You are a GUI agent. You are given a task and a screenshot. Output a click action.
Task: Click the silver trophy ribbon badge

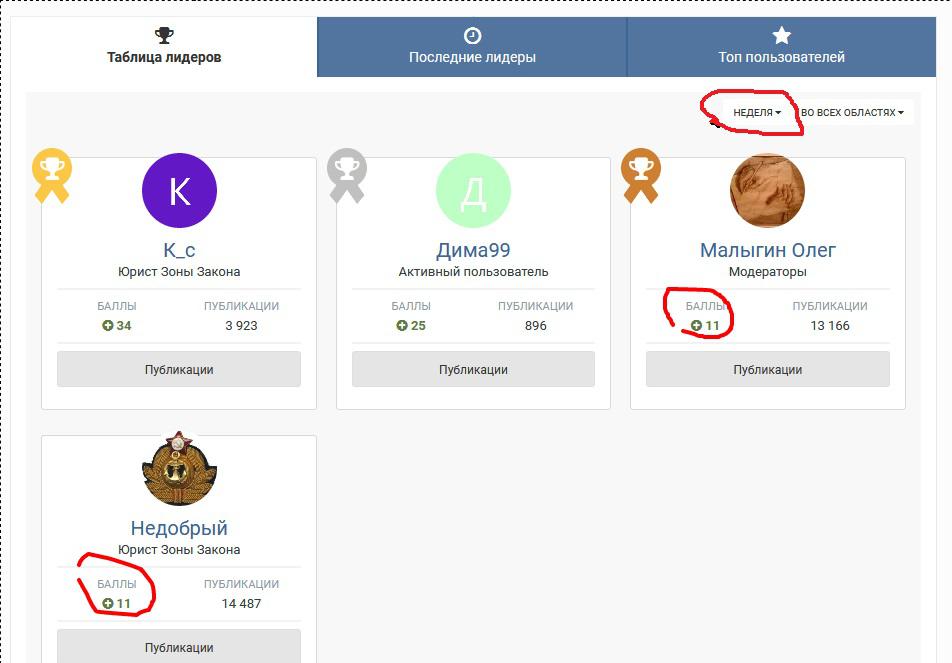[x=347, y=175]
